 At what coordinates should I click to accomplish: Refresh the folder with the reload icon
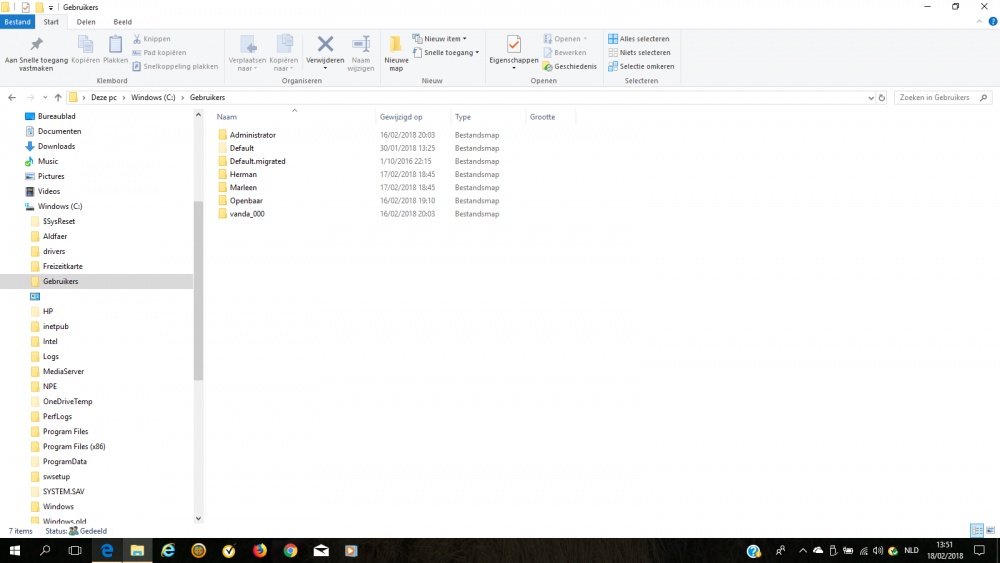881,97
